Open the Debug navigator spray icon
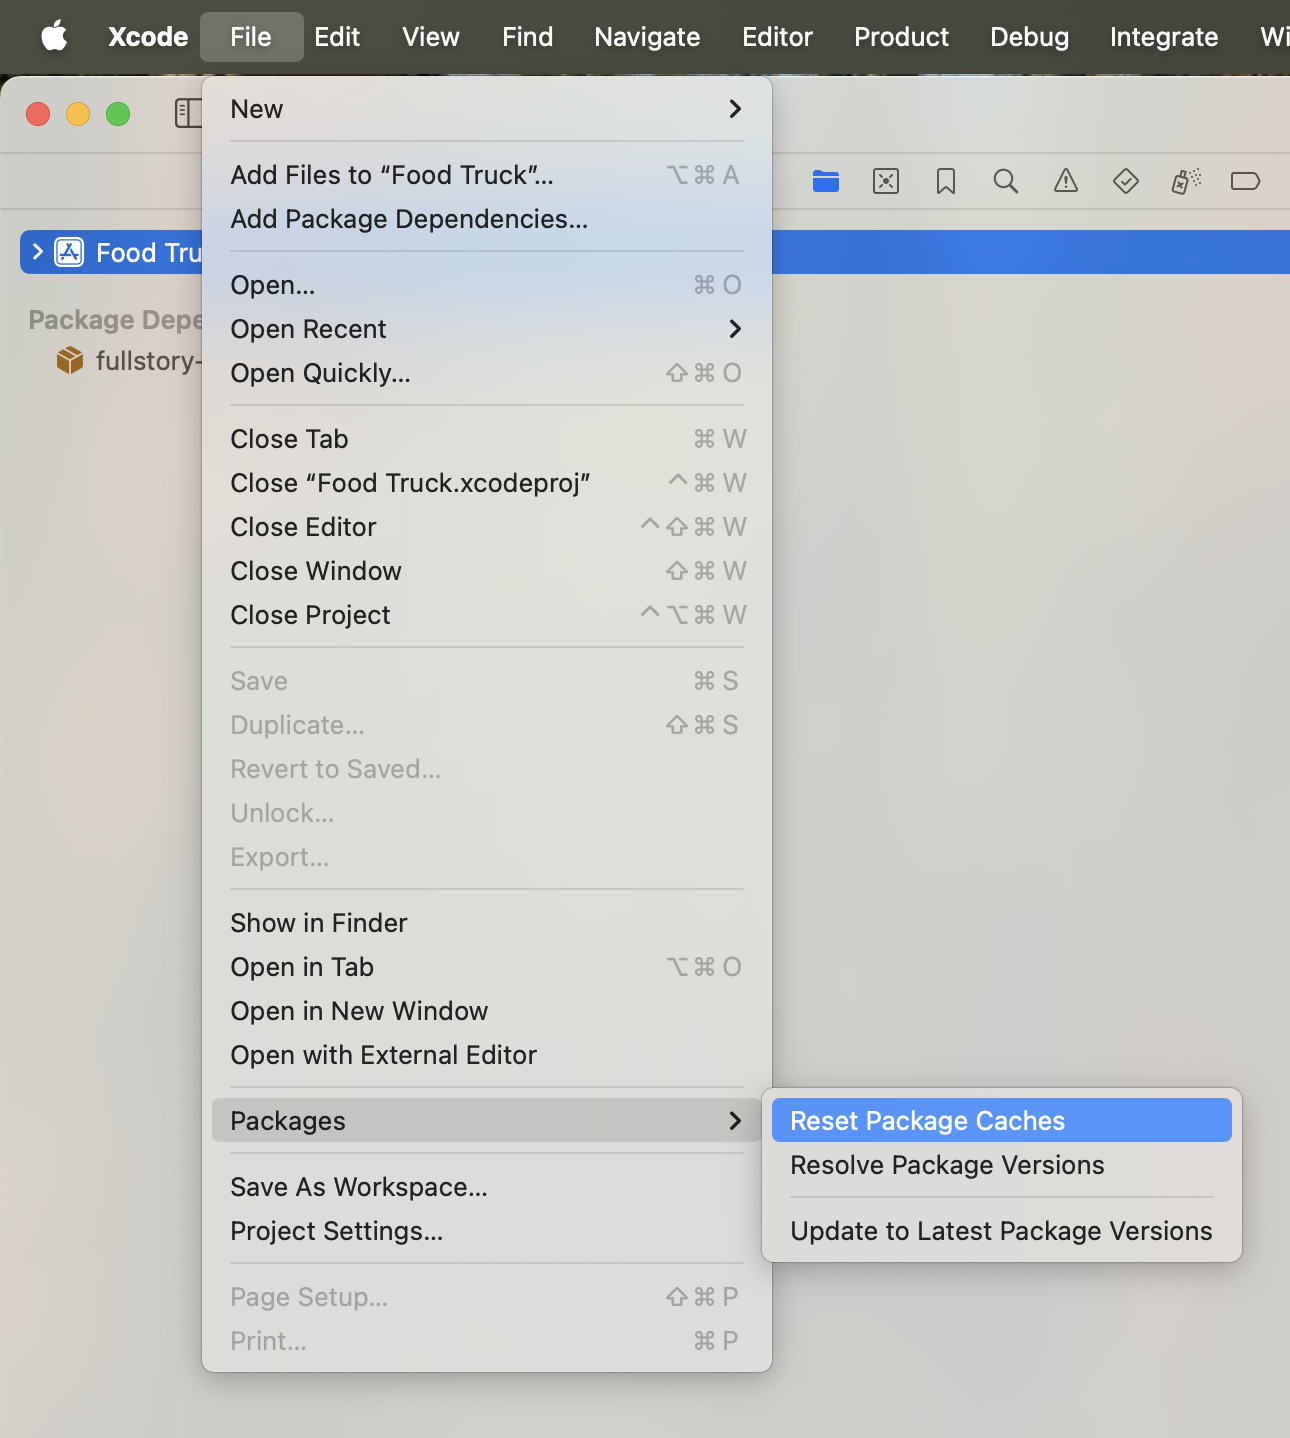 (x=1186, y=181)
